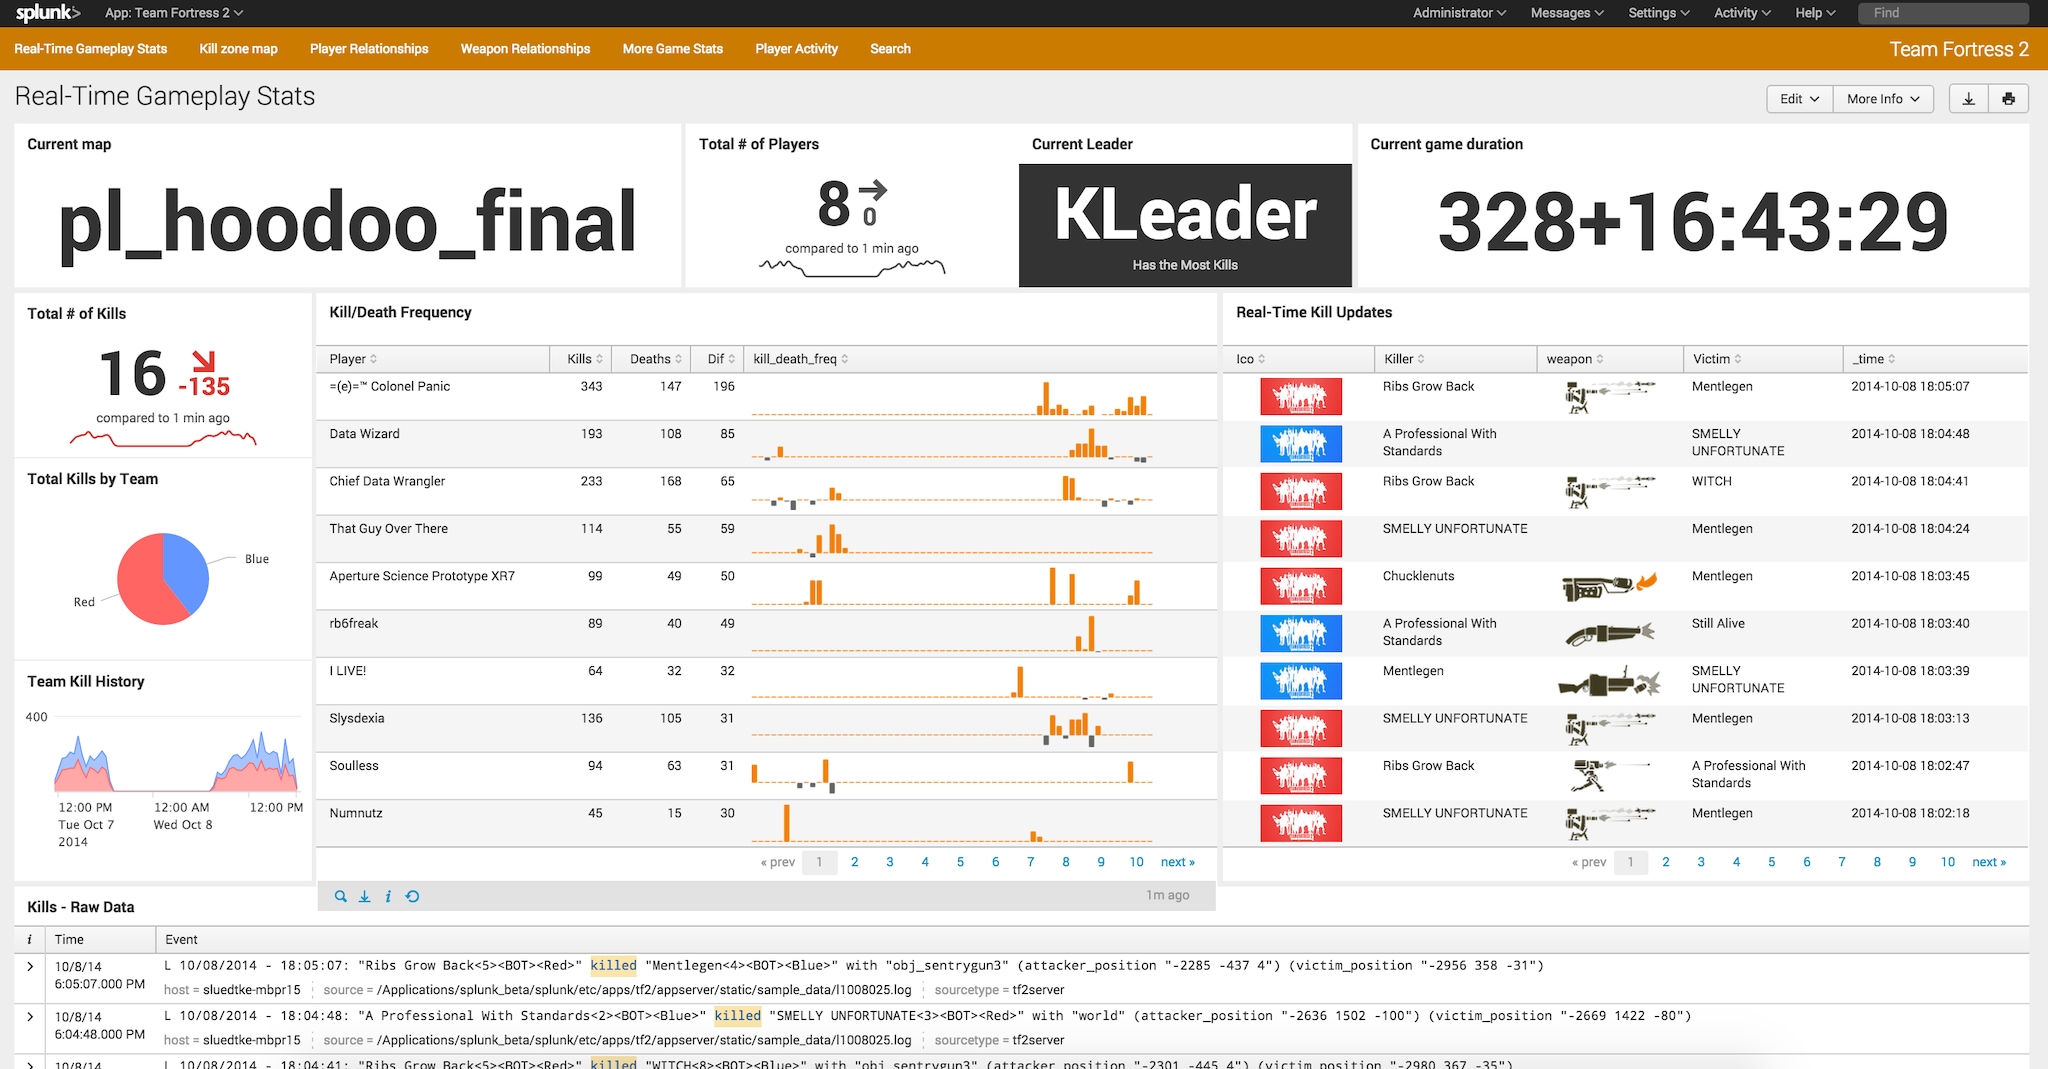The width and height of the screenshot is (2048, 1069).
Task: Click the highlighted 'killed' term in first event
Action: pos(613,965)
